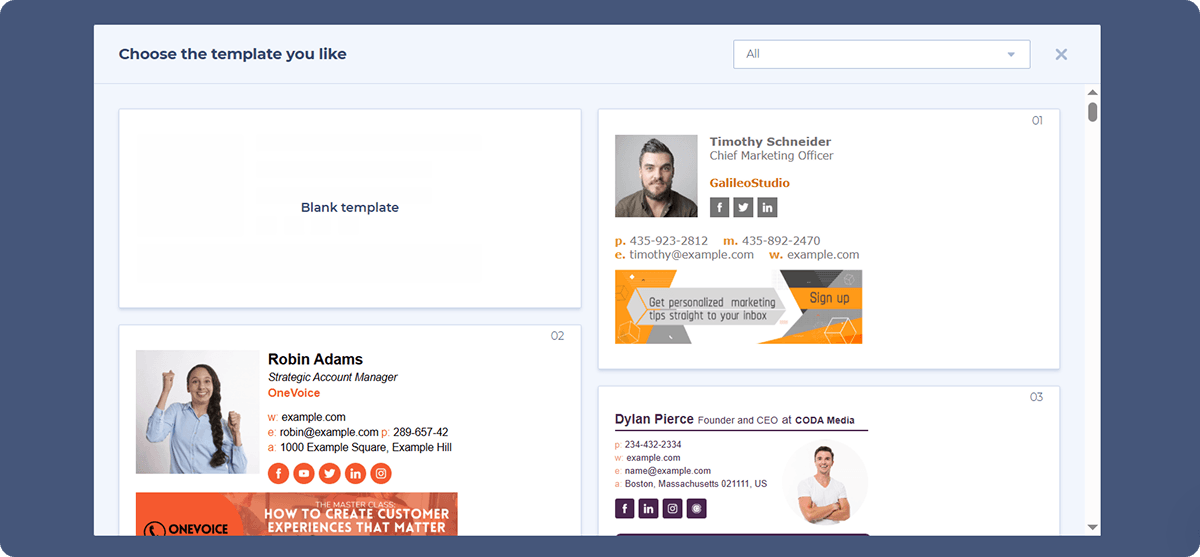1200x557 pixels.
Task: Click the OneVoice company name text
Action: click(x=294, y=393)
